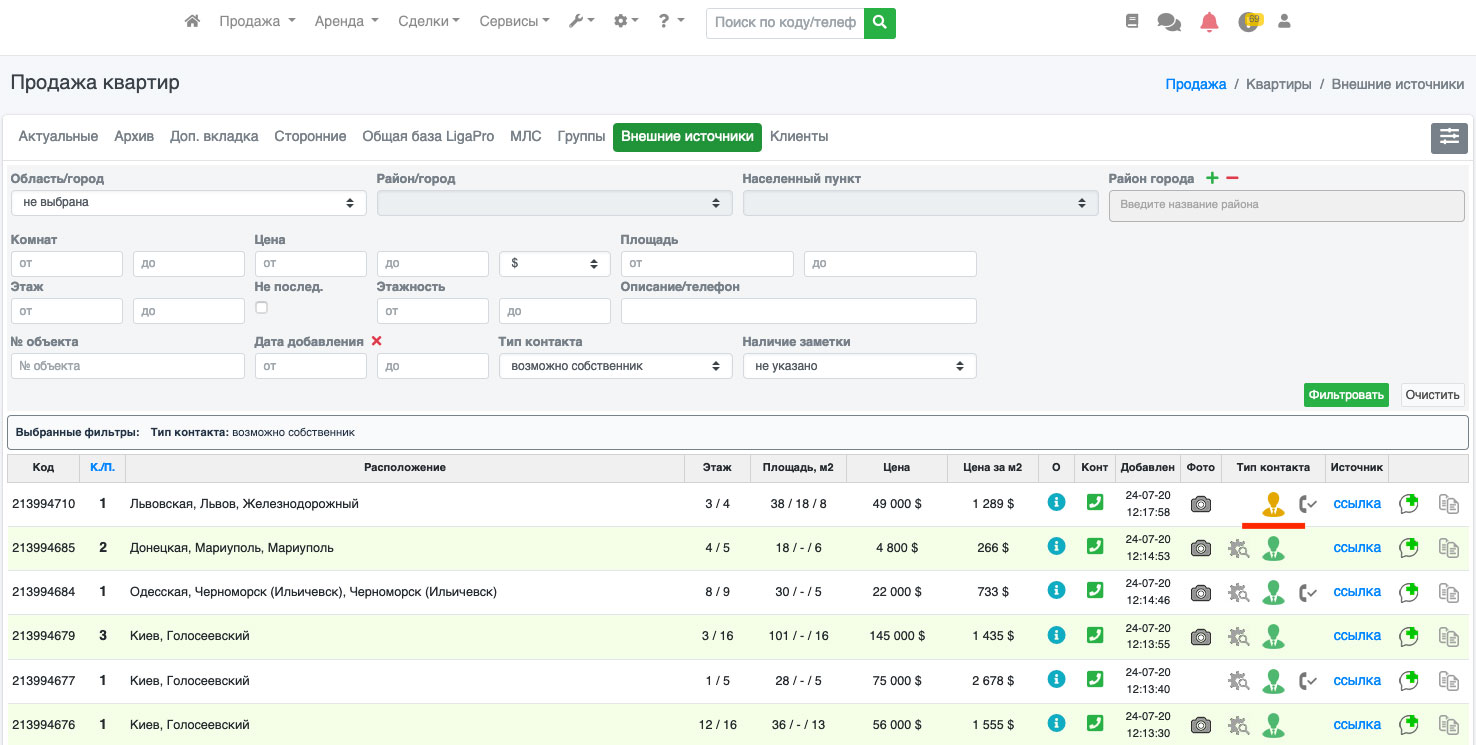The width and height of the screenshot is (1476, 745).
Task: Click info icon for listing 213994710
Action: point(1056,502)
